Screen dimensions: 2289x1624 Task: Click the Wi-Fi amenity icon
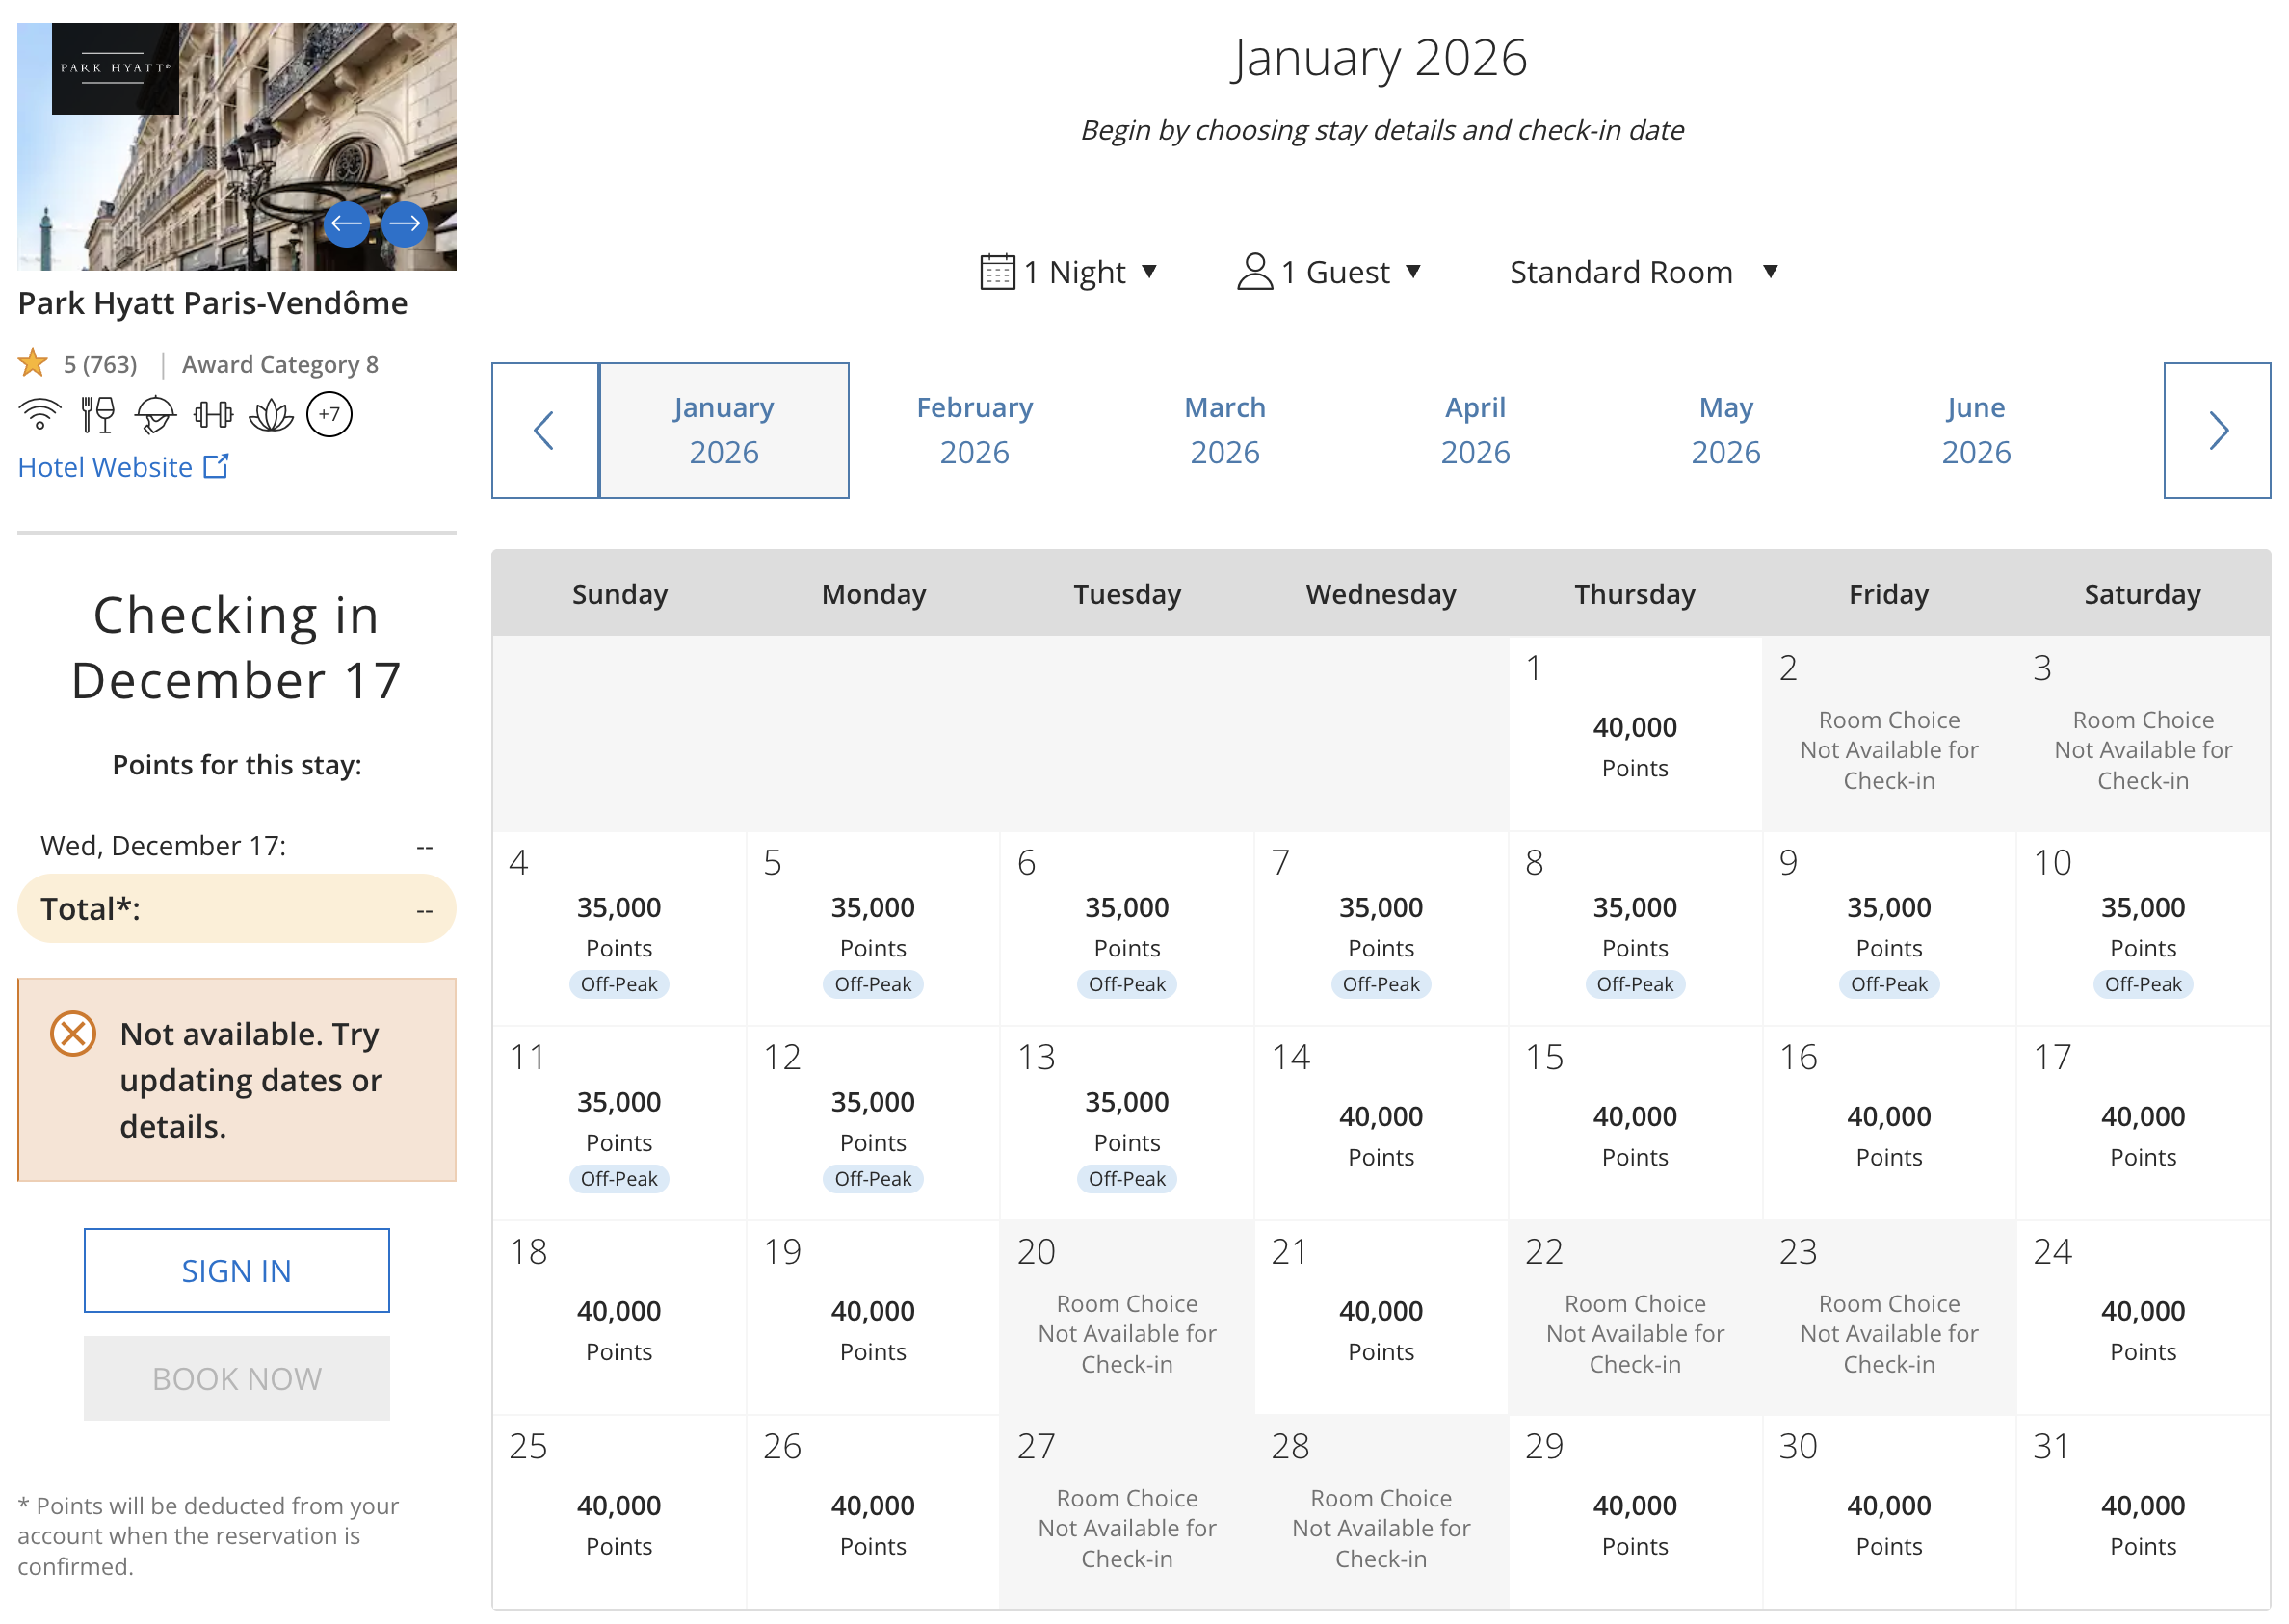pyautogui.click(x=40, y=414)
